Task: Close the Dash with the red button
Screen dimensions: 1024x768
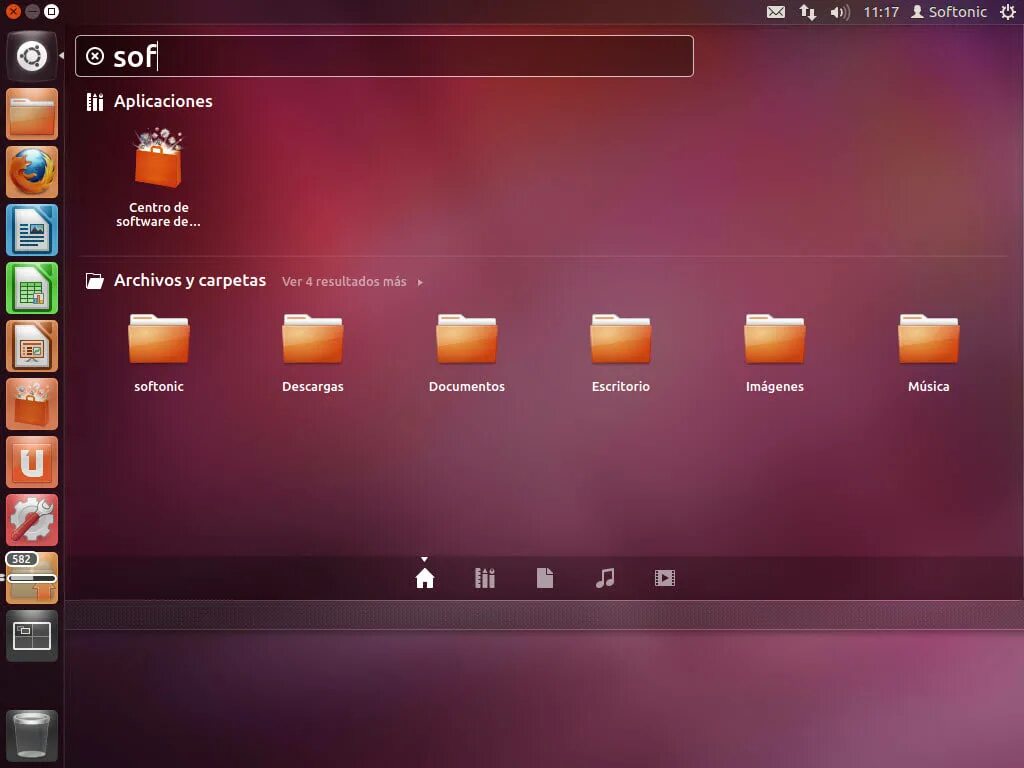Action: (13, 11)
